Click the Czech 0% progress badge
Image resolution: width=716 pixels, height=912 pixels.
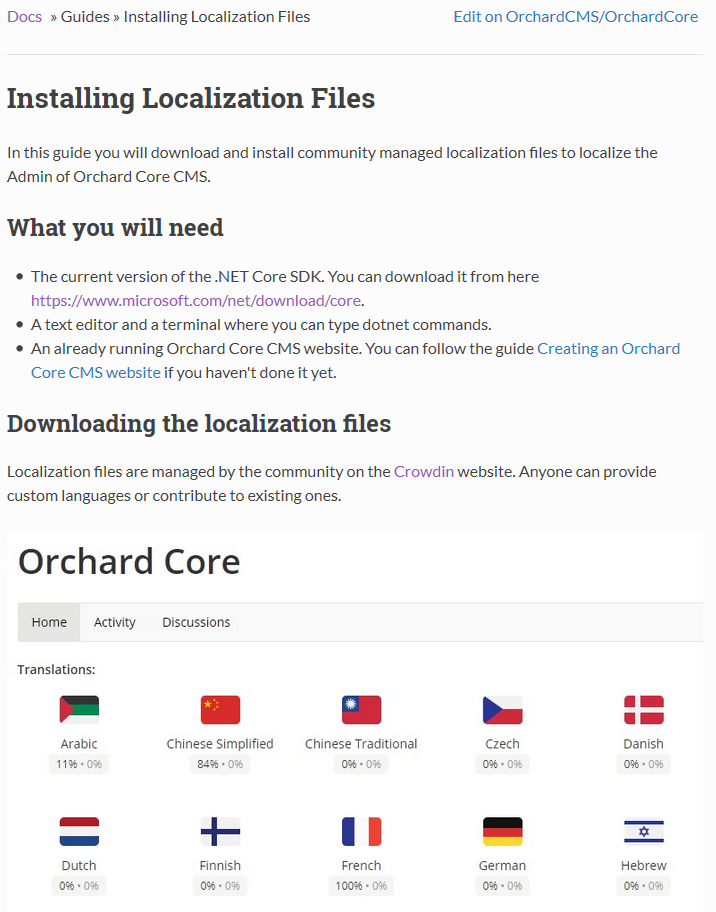[503, 764]
